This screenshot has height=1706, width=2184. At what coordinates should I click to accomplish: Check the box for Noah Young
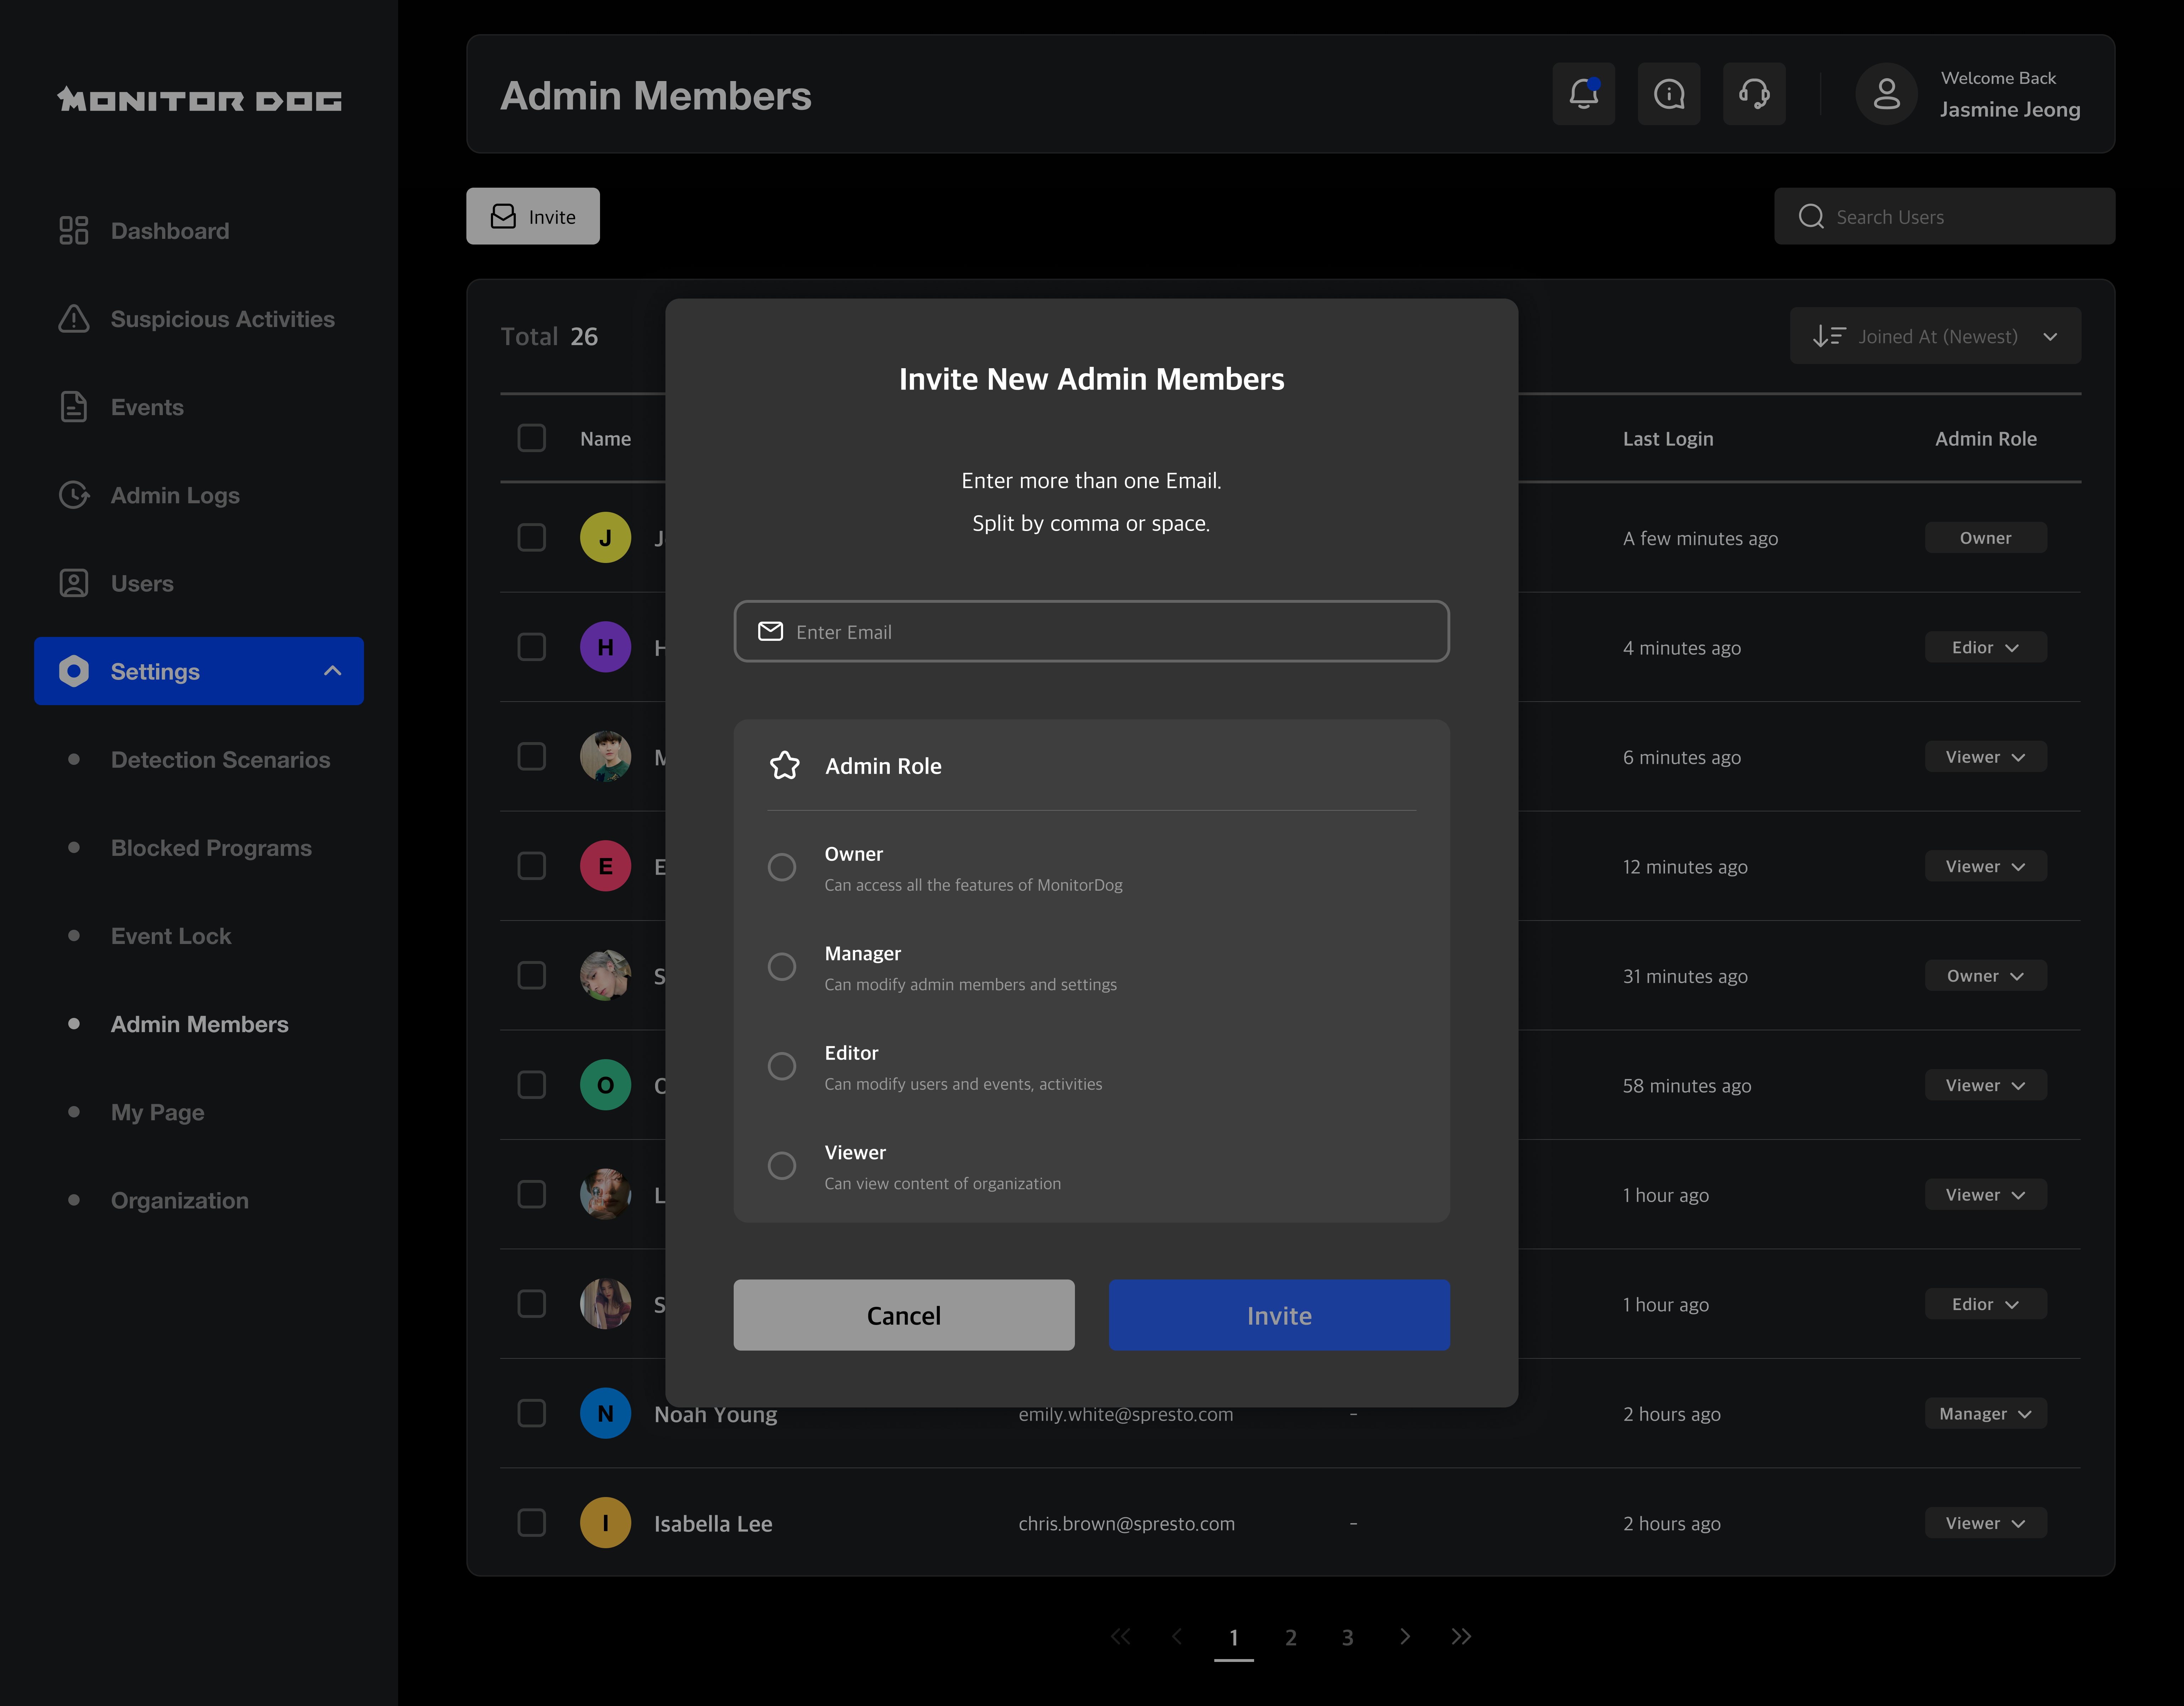[532, 1414]
